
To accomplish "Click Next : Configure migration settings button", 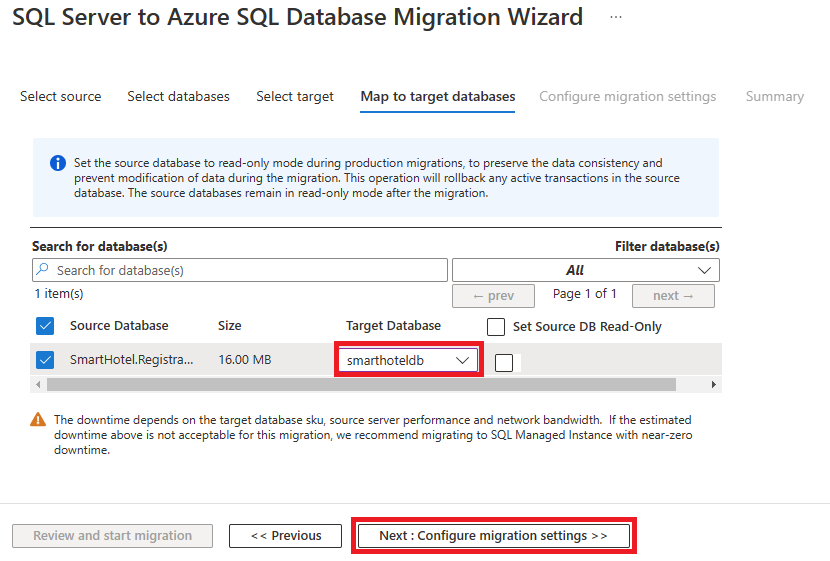I will coord(493,536).
